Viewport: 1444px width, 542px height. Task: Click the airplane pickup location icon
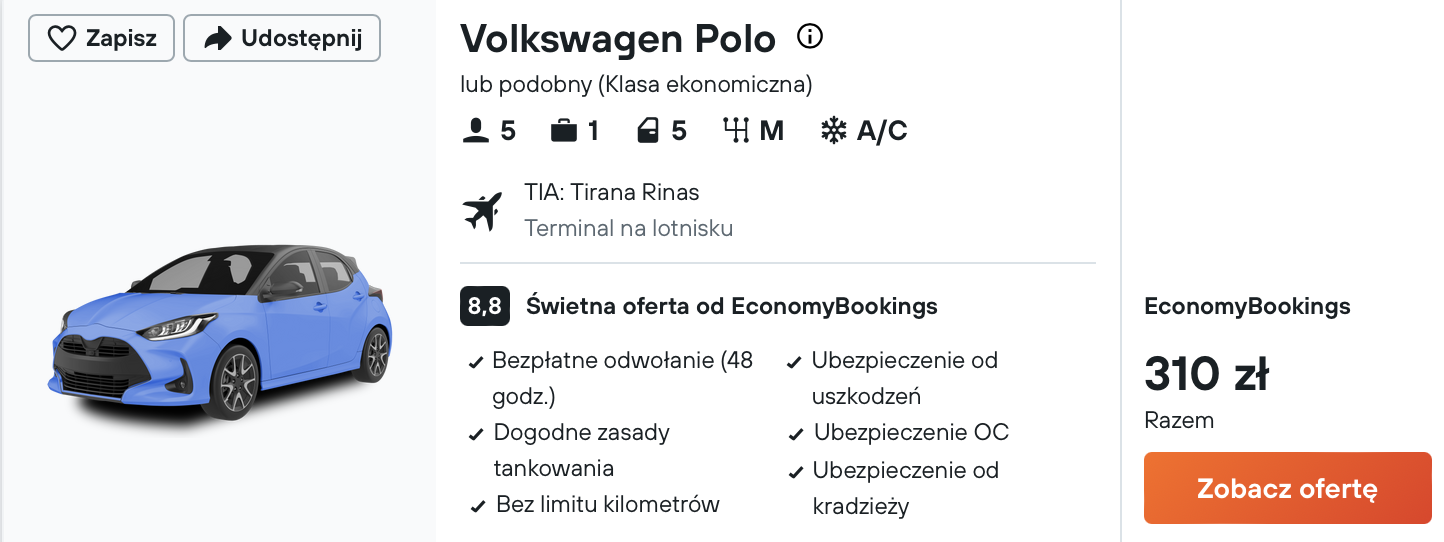(x=482, y=211)
